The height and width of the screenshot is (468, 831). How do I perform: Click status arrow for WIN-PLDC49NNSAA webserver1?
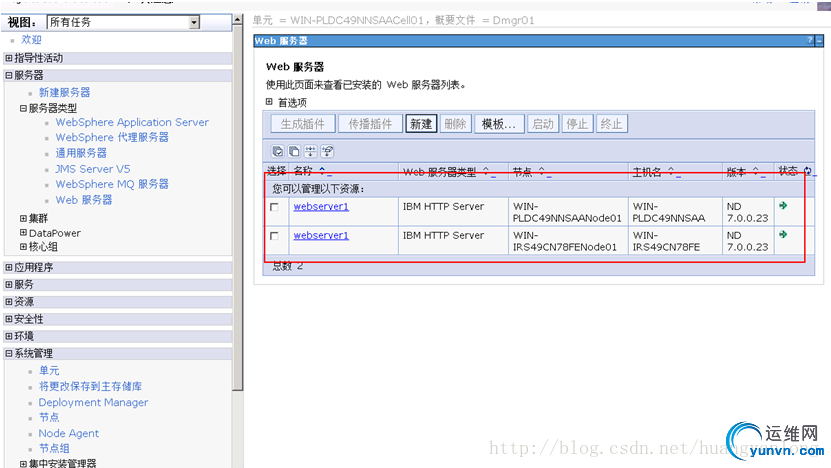pos(783,206)
